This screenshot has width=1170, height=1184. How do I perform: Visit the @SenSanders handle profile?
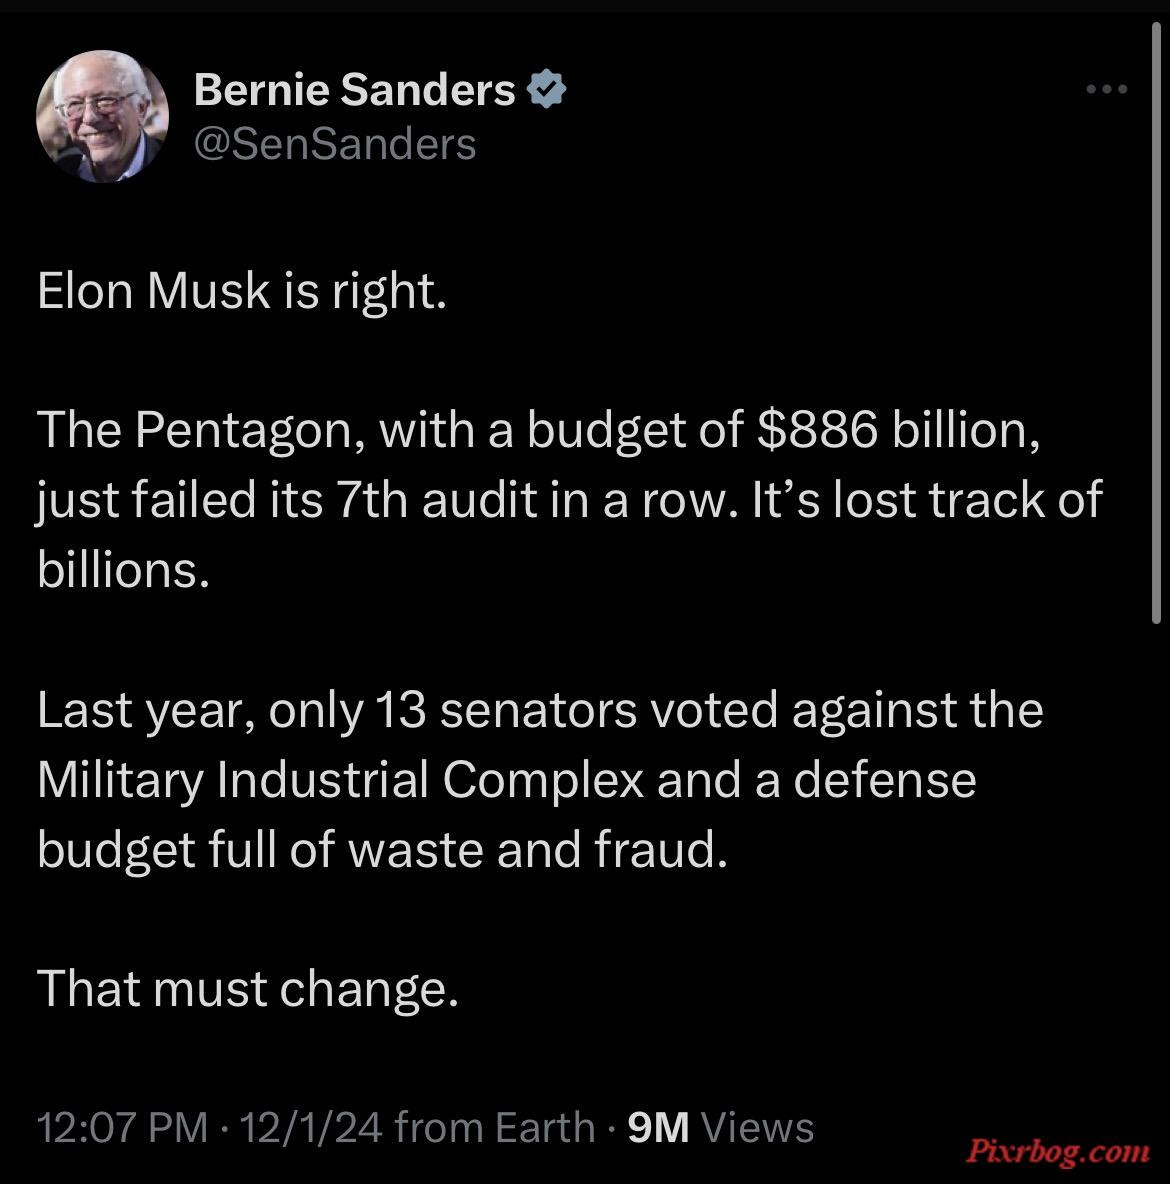335,143
